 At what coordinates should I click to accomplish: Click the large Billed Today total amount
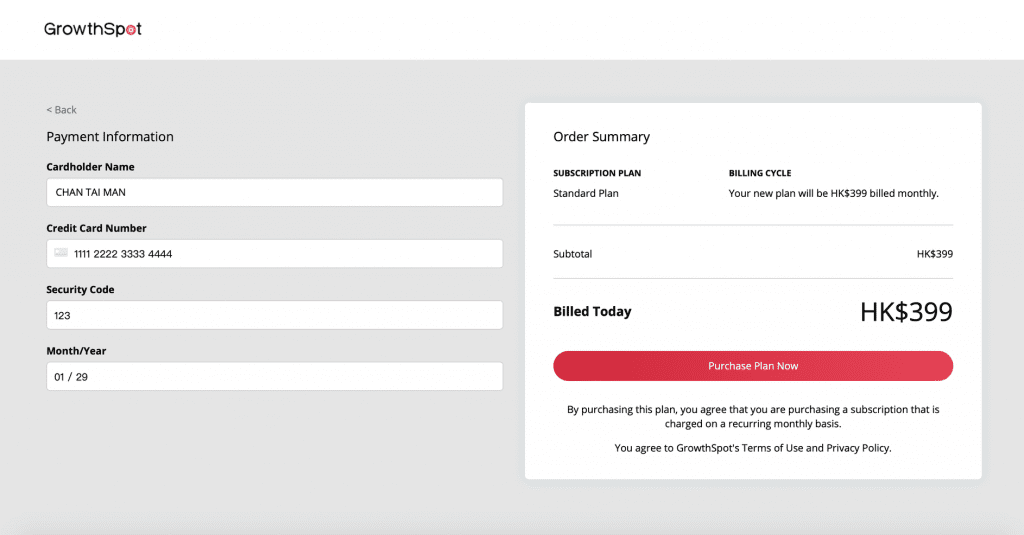906,312
